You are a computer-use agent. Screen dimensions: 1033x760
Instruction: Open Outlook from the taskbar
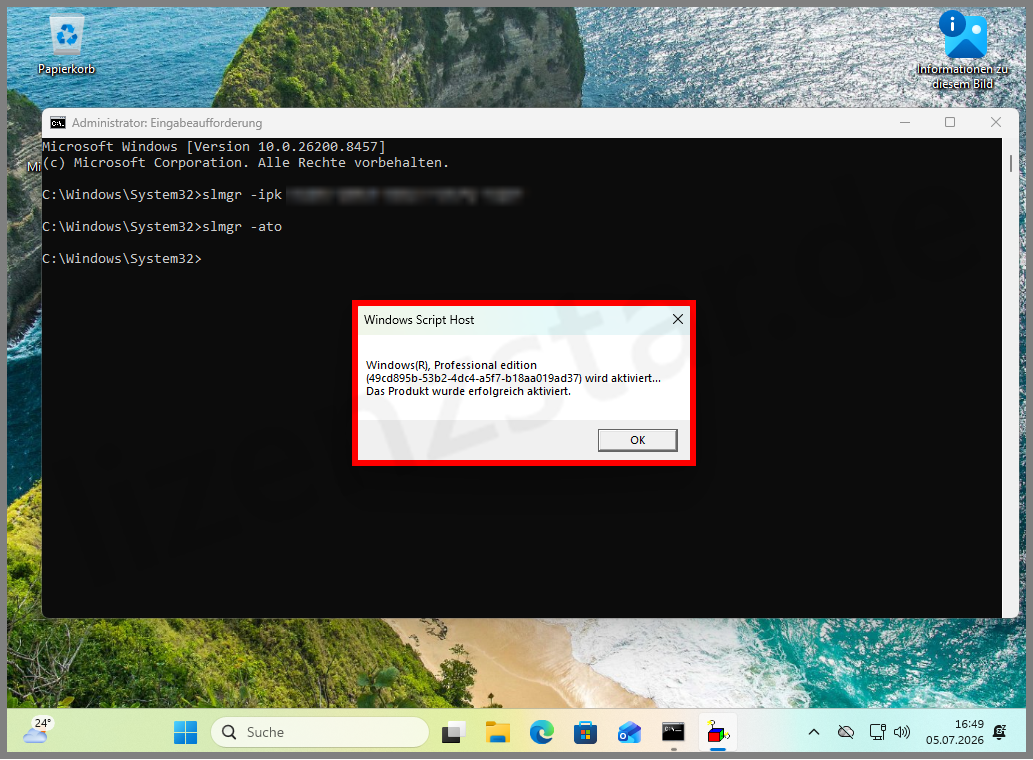(629, 732)
